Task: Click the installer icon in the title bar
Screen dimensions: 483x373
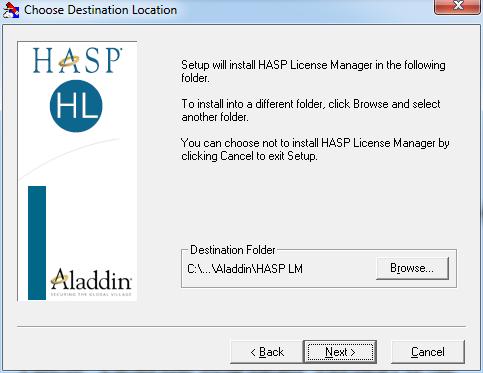Action: click(x=11, y=10)
